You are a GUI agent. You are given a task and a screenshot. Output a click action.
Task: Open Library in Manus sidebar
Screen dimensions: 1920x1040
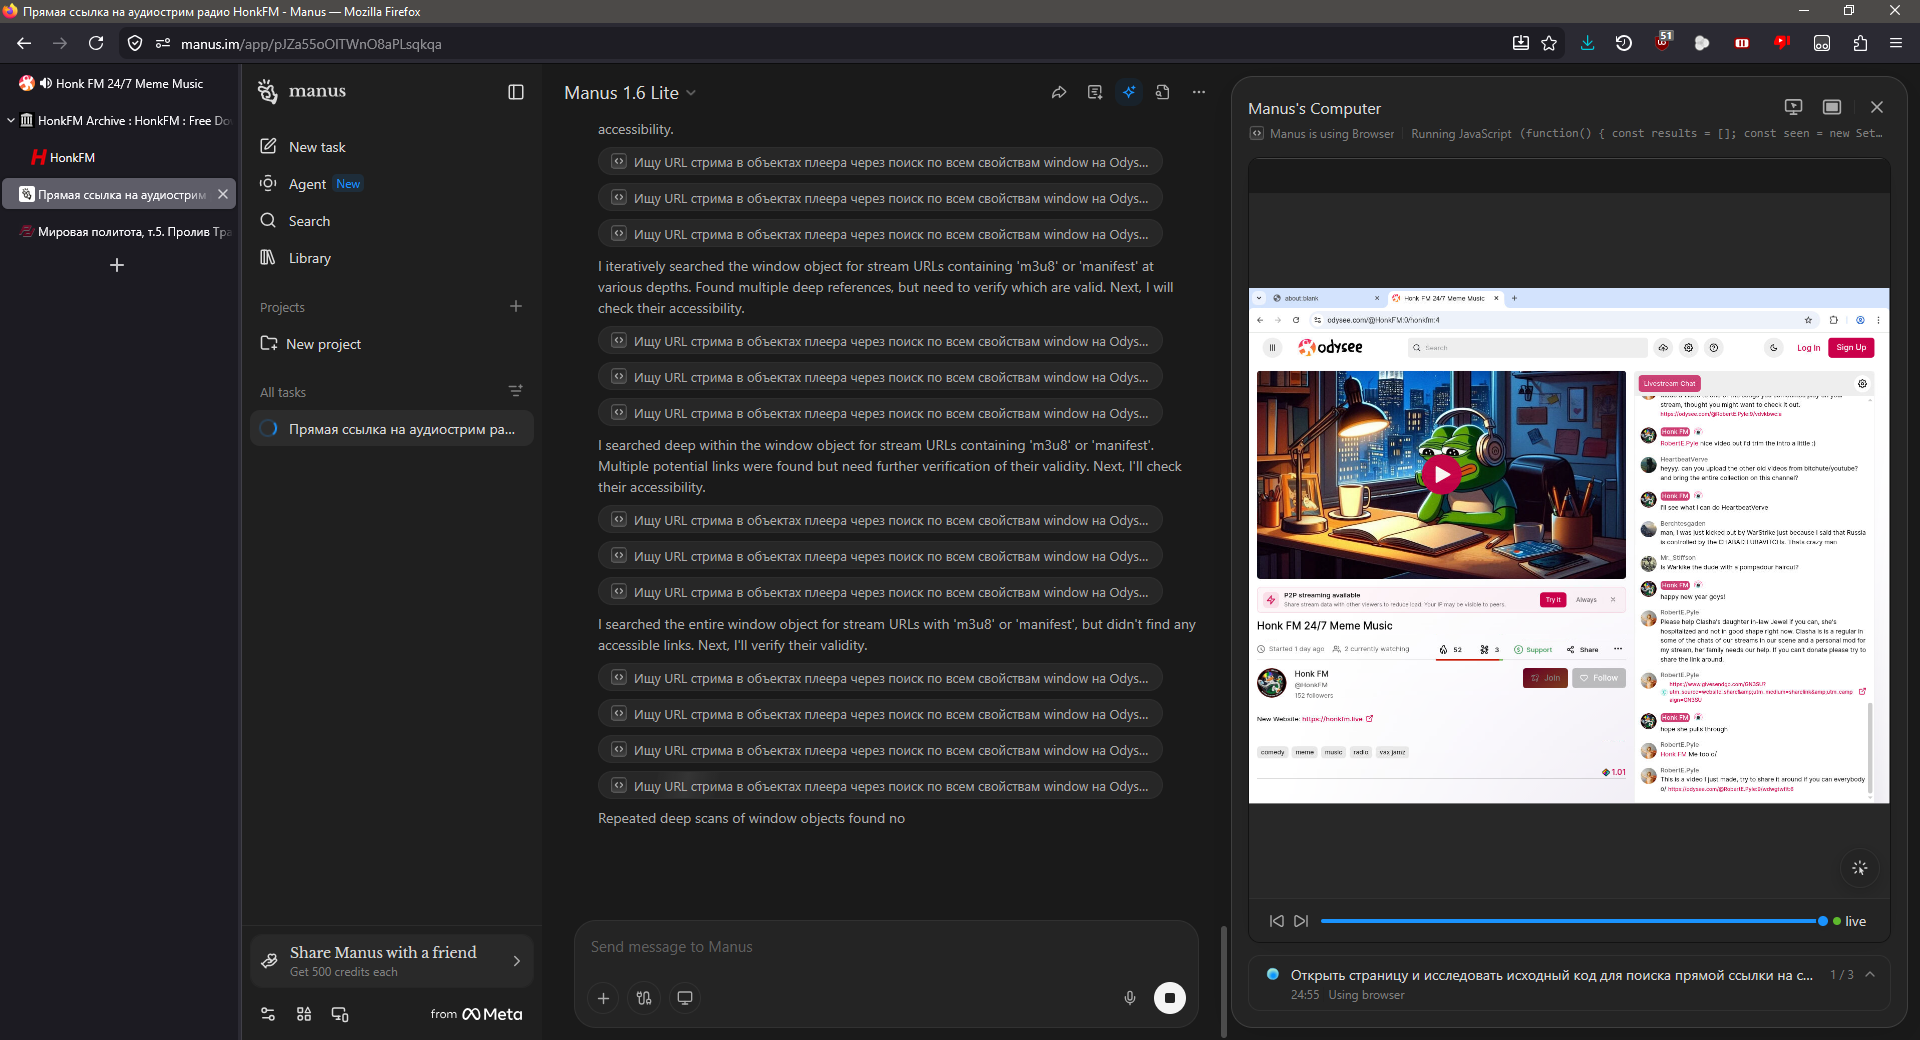point(391,258)
